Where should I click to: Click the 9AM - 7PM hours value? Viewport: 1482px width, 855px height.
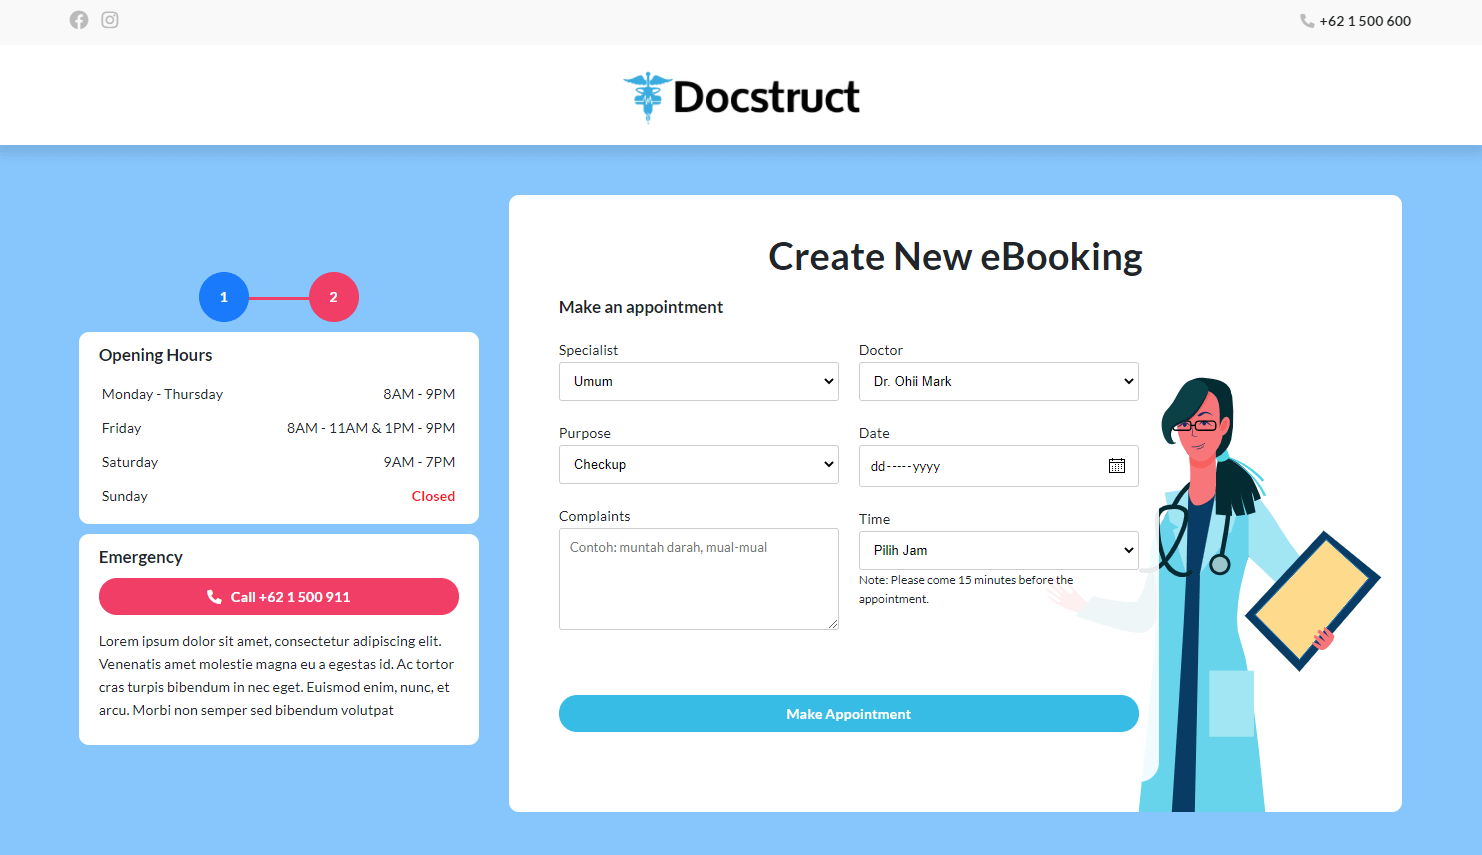[419, 462]
